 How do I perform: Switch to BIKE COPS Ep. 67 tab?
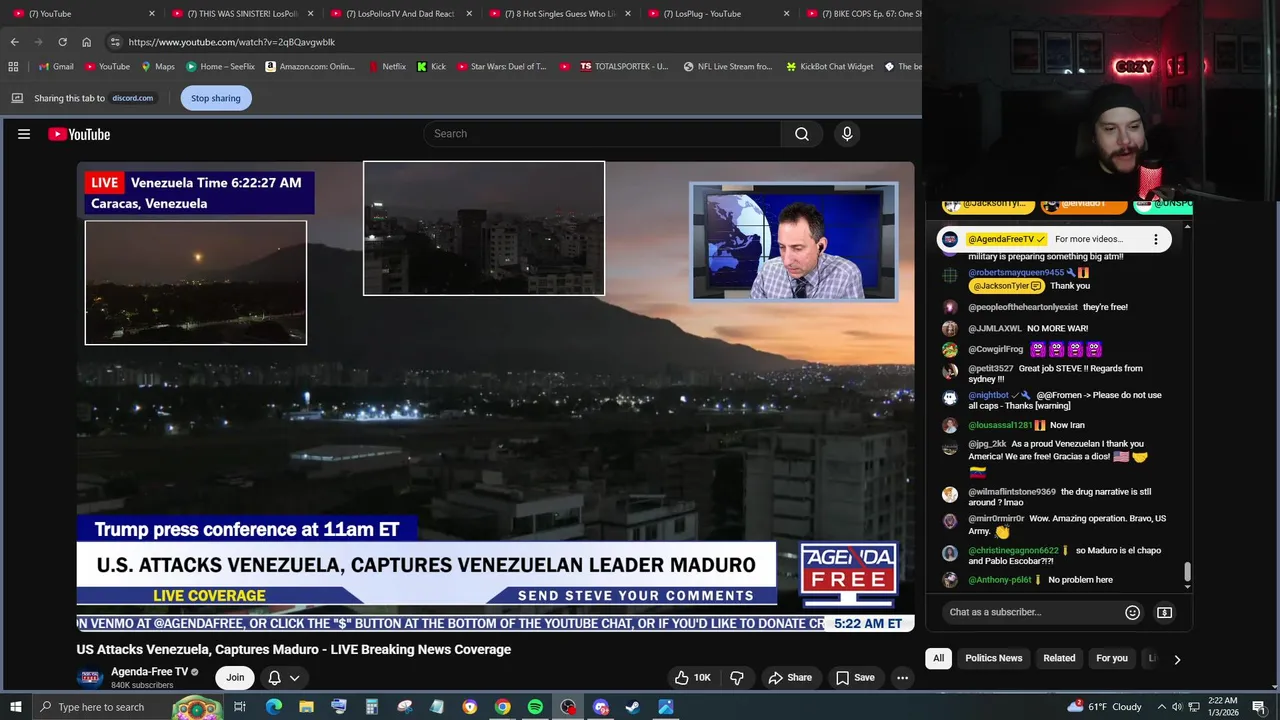[x=862, y=14]
